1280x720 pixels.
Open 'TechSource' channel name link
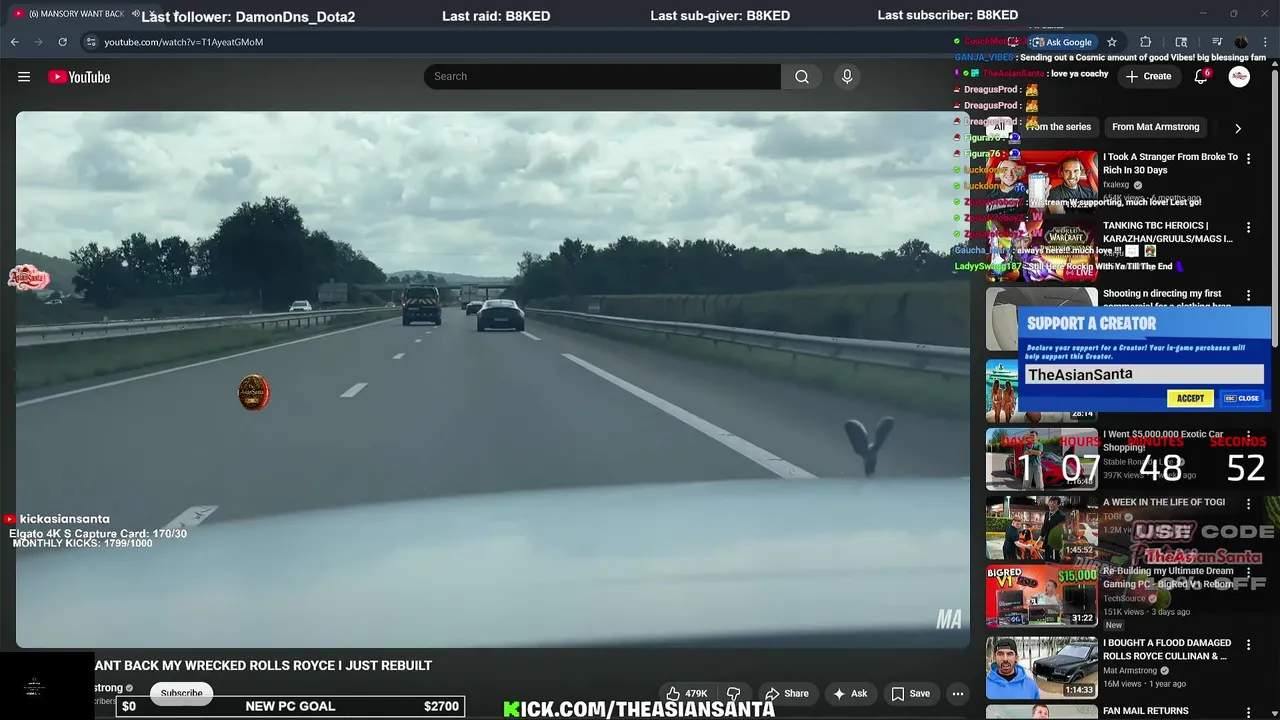(x=1125, y=598)
